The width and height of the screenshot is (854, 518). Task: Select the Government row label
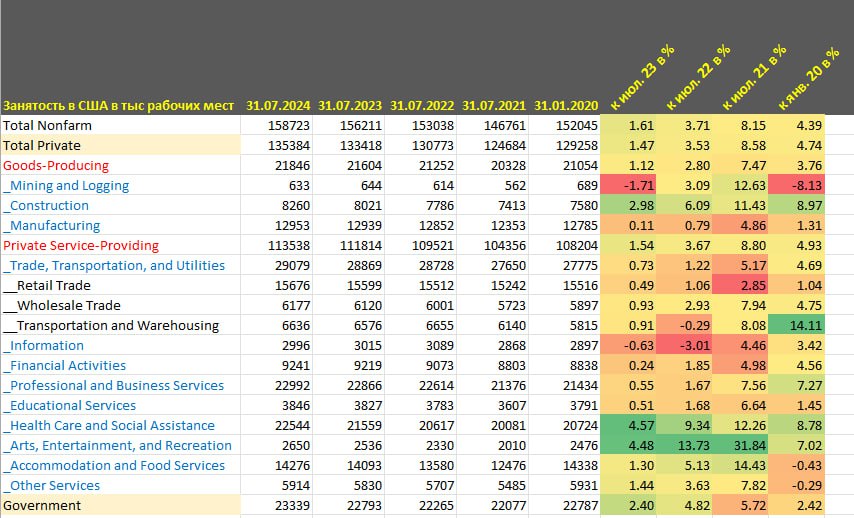[x=42, y=506]
